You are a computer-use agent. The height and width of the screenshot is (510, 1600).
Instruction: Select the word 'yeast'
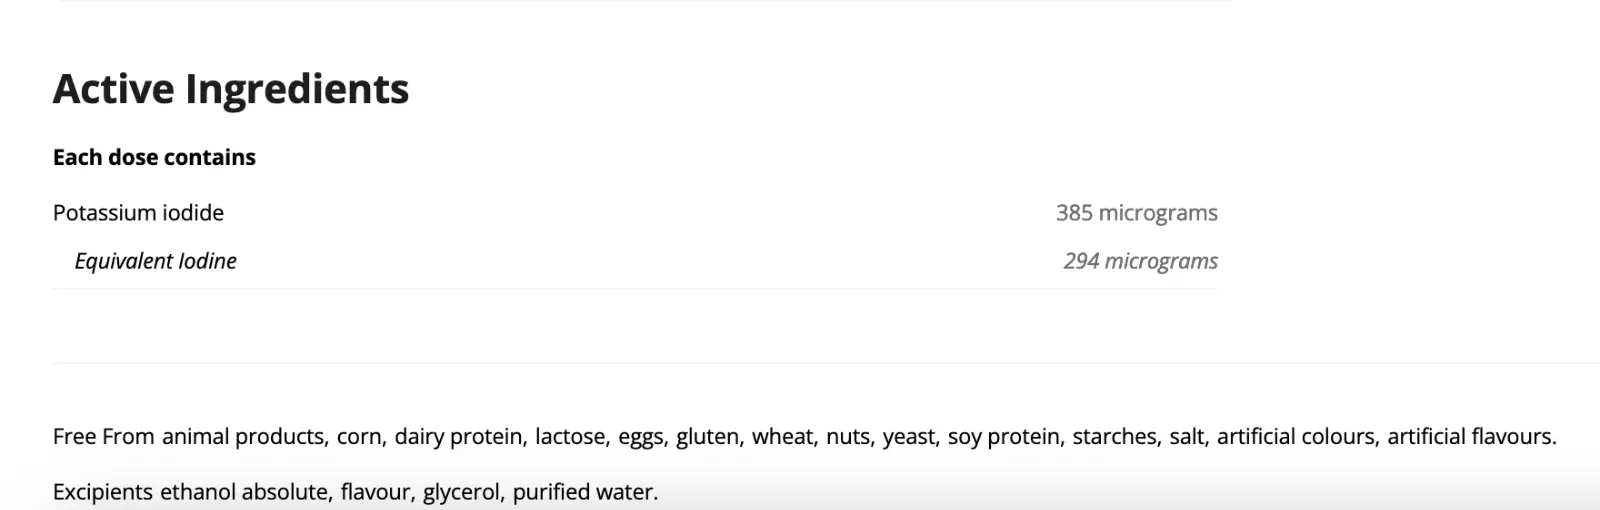coord(908,437)
